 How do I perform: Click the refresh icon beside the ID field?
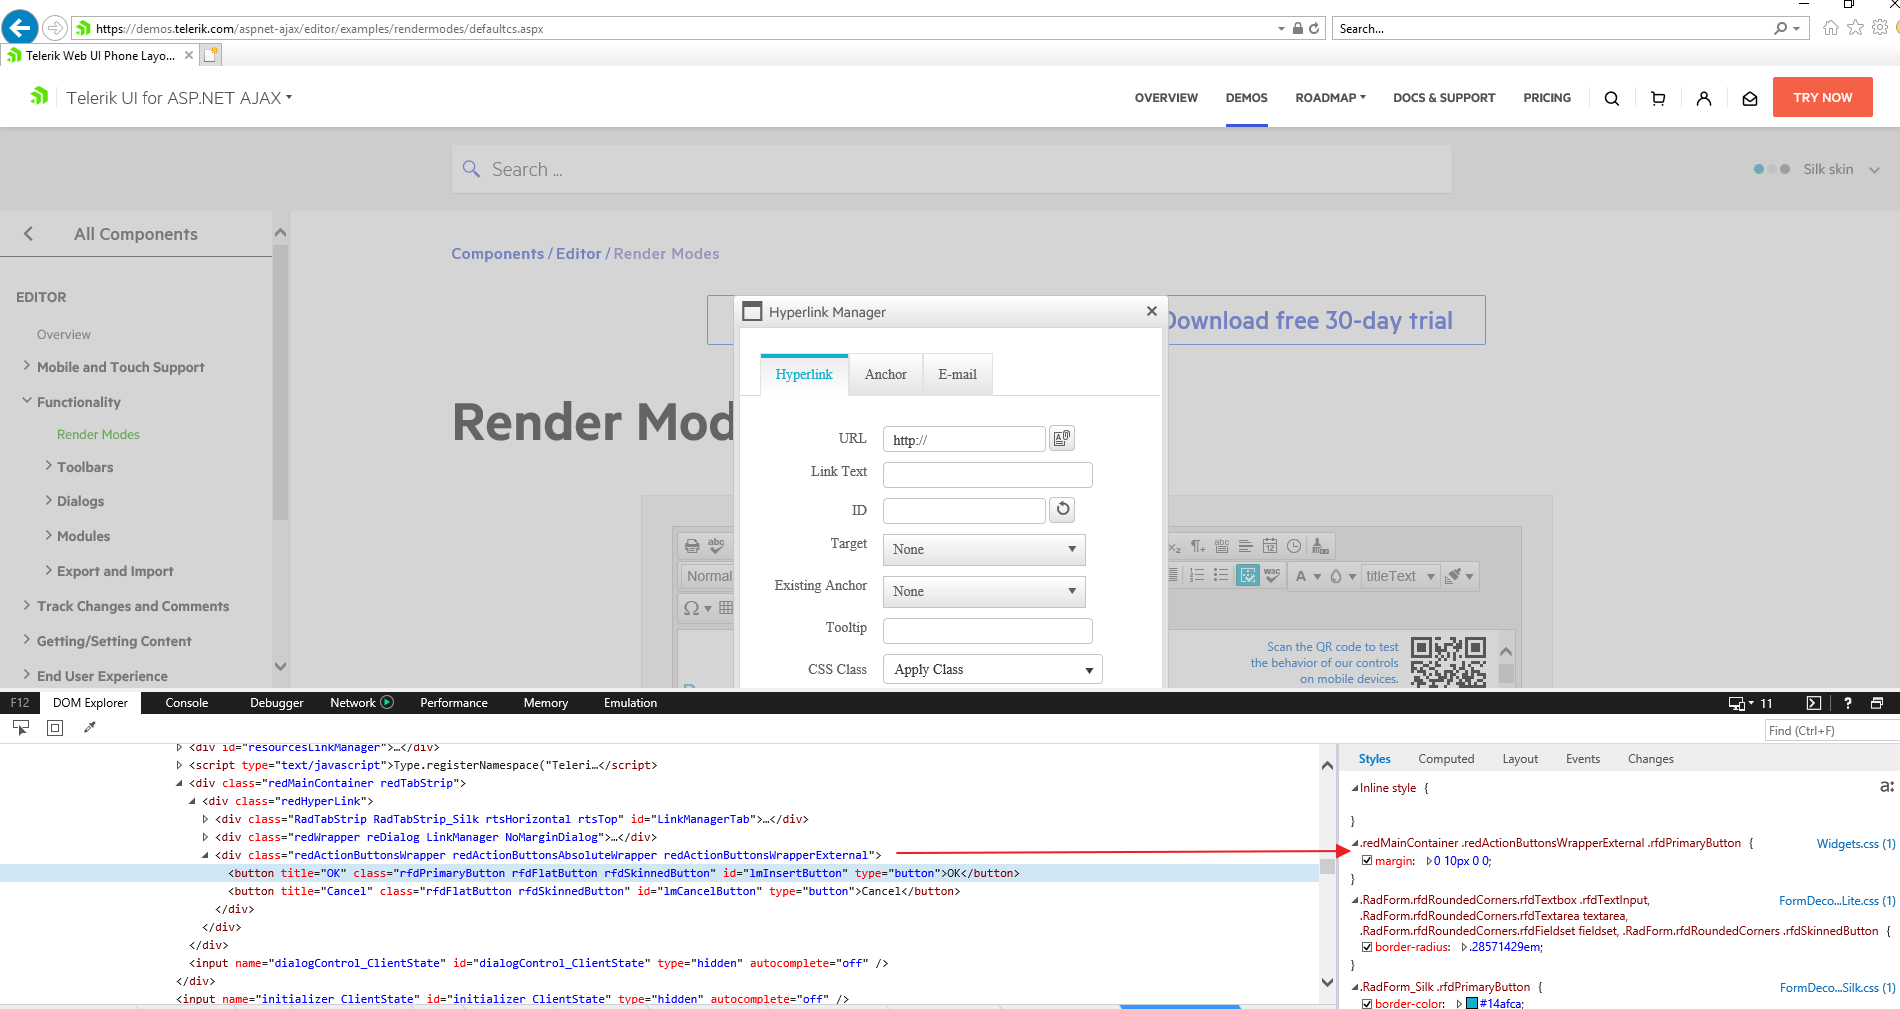click(x=1062, y=510)
